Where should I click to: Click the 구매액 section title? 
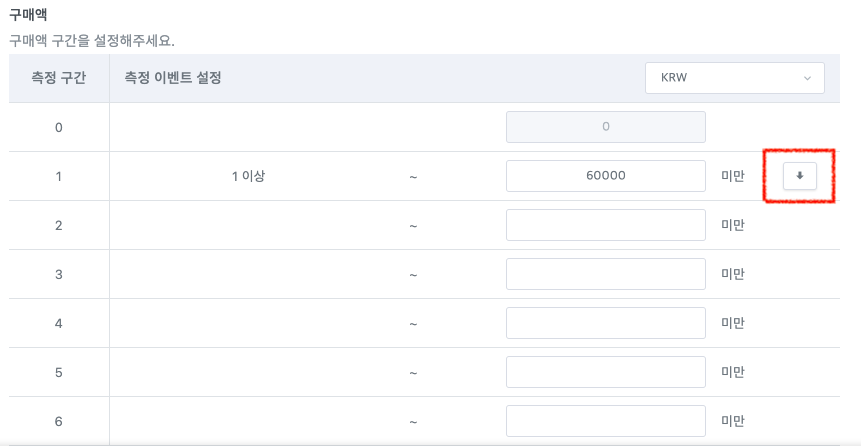coord(28,14)
